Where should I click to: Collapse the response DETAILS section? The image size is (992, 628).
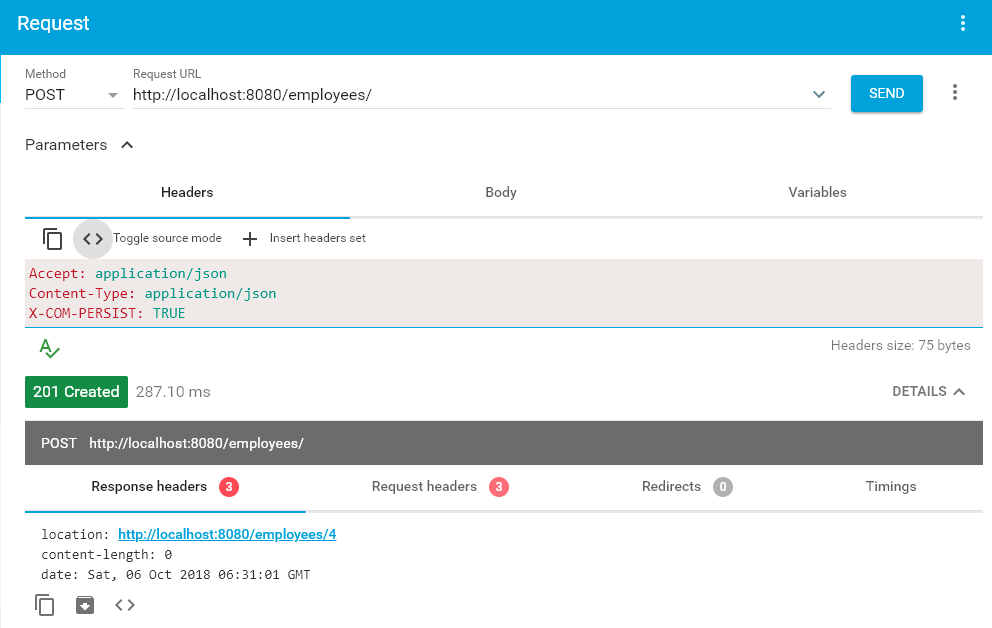point(929,391)
